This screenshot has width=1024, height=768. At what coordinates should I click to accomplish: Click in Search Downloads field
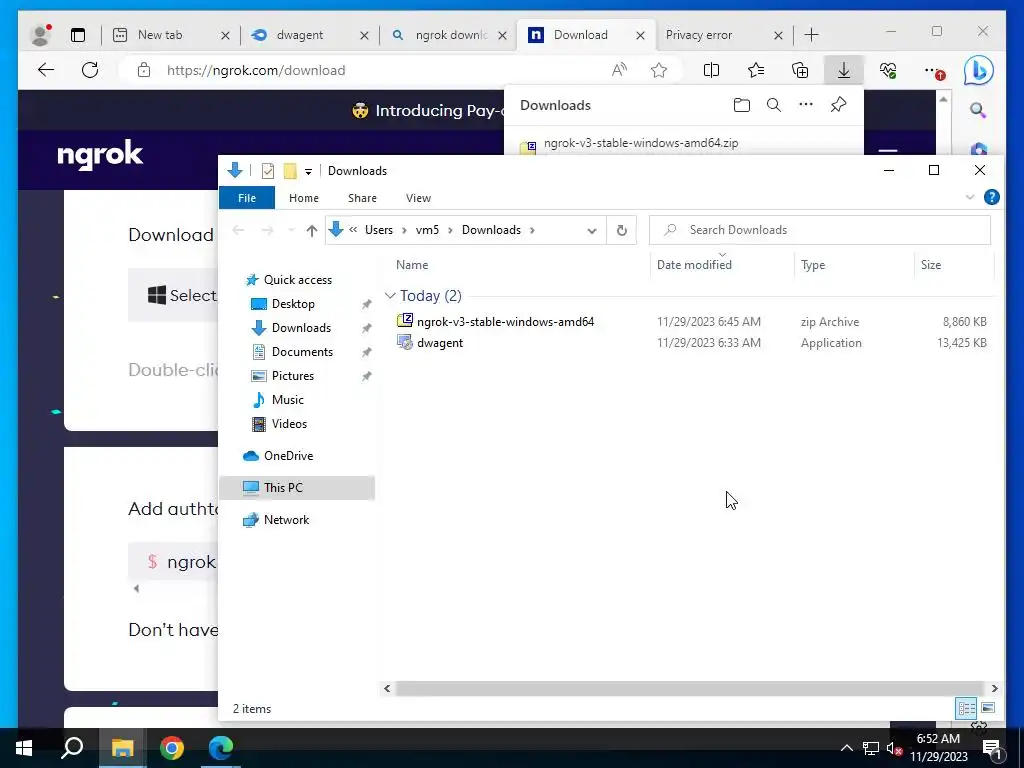[820, 230]
